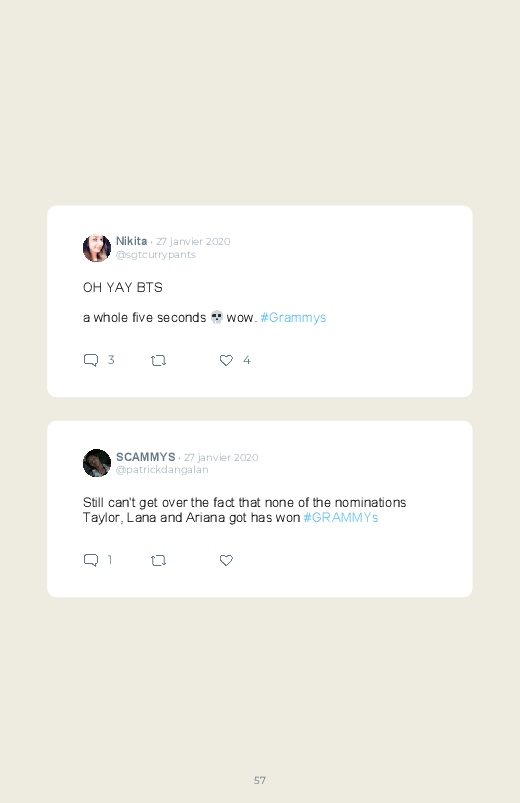This screenshot has width=520, height=803.
Task: Retweet the SCAMMYS tweet
Action: tap(158, 561)
